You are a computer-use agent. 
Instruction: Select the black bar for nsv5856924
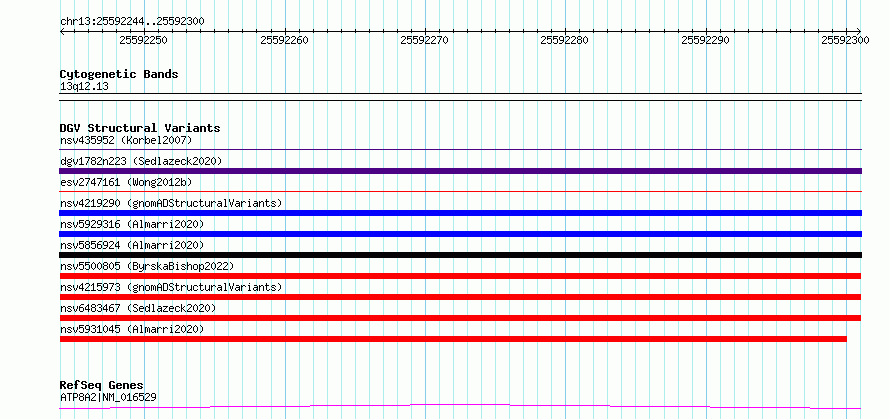[x=460, y=255]
